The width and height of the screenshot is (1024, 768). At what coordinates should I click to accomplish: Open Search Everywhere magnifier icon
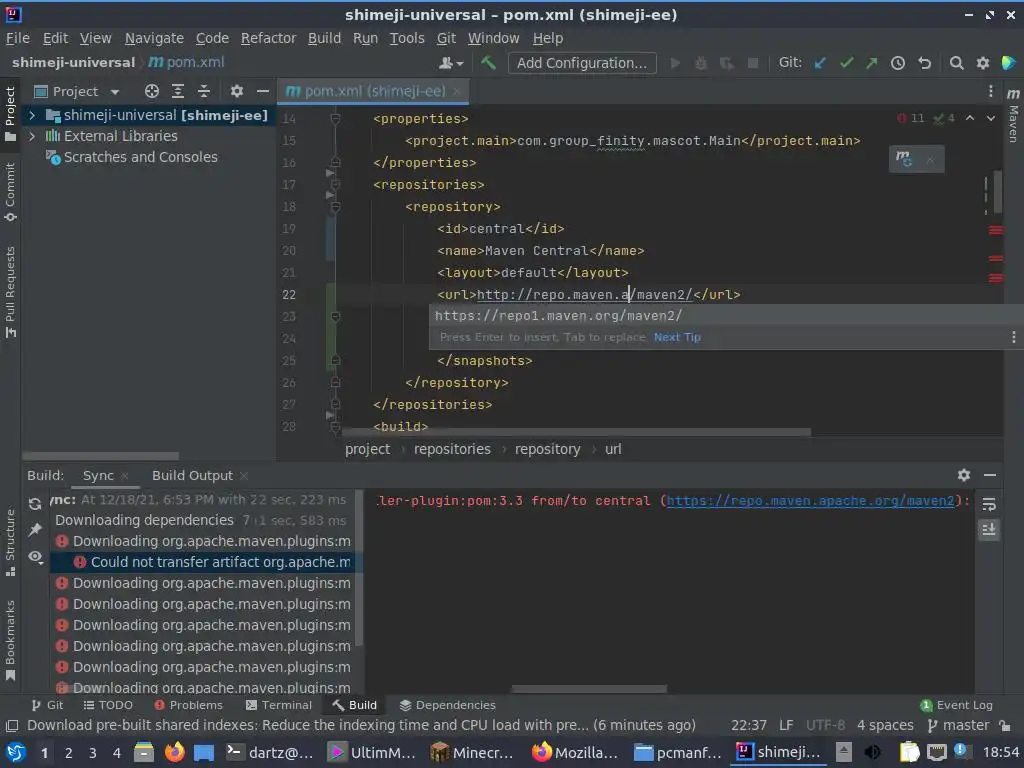tap(956, 63)
